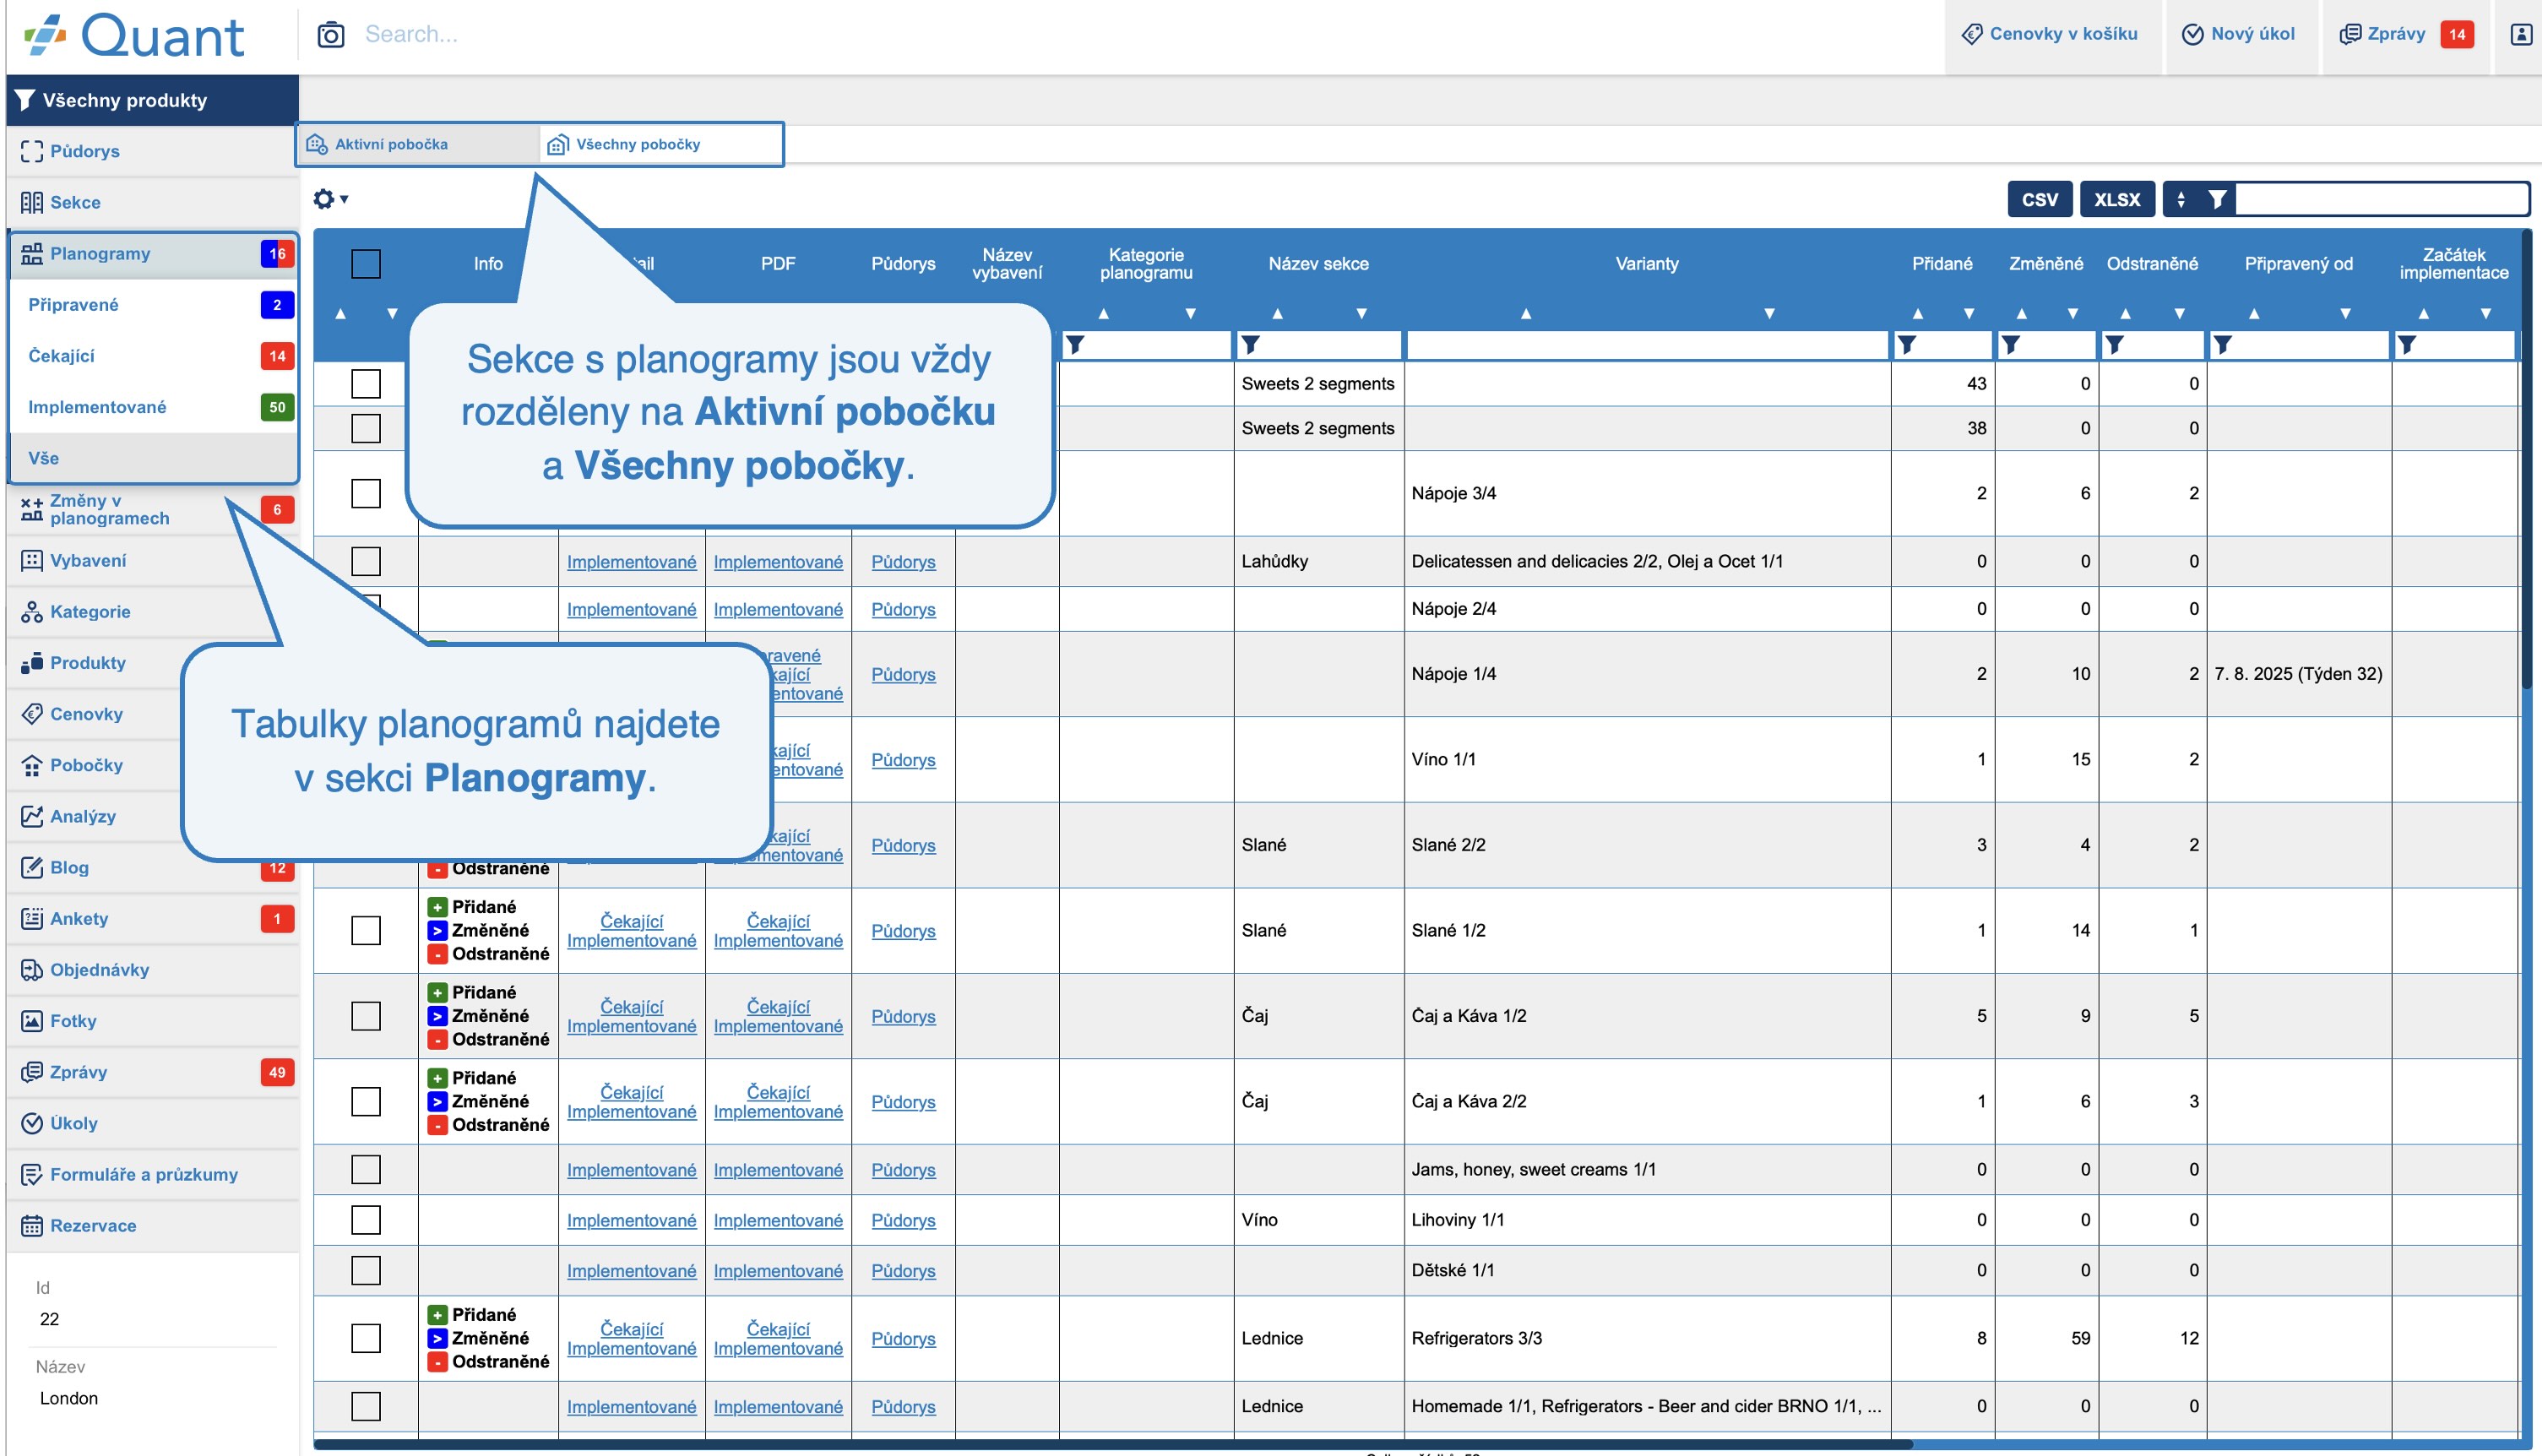Check the first Sweets 2 segments row (43 added)
The image size is (2542, 1456).
coord(366,383)
